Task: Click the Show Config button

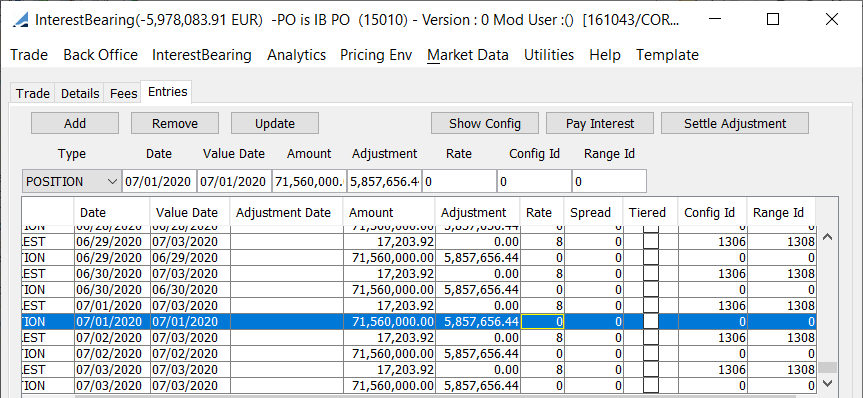Action: click(485, 123)
